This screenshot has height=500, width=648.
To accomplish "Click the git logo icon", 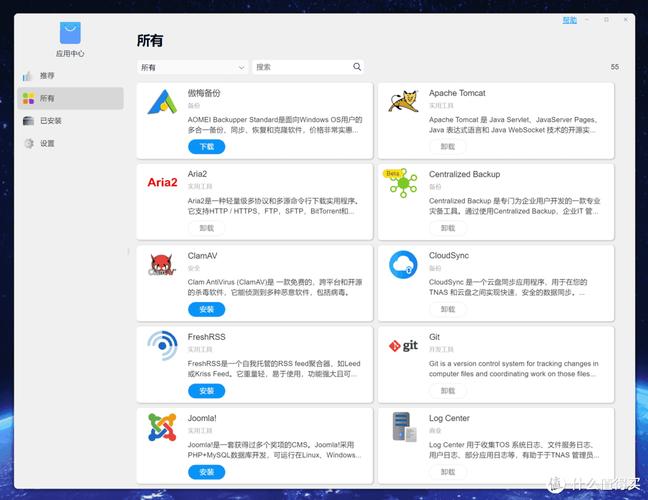I will (403, 345).
